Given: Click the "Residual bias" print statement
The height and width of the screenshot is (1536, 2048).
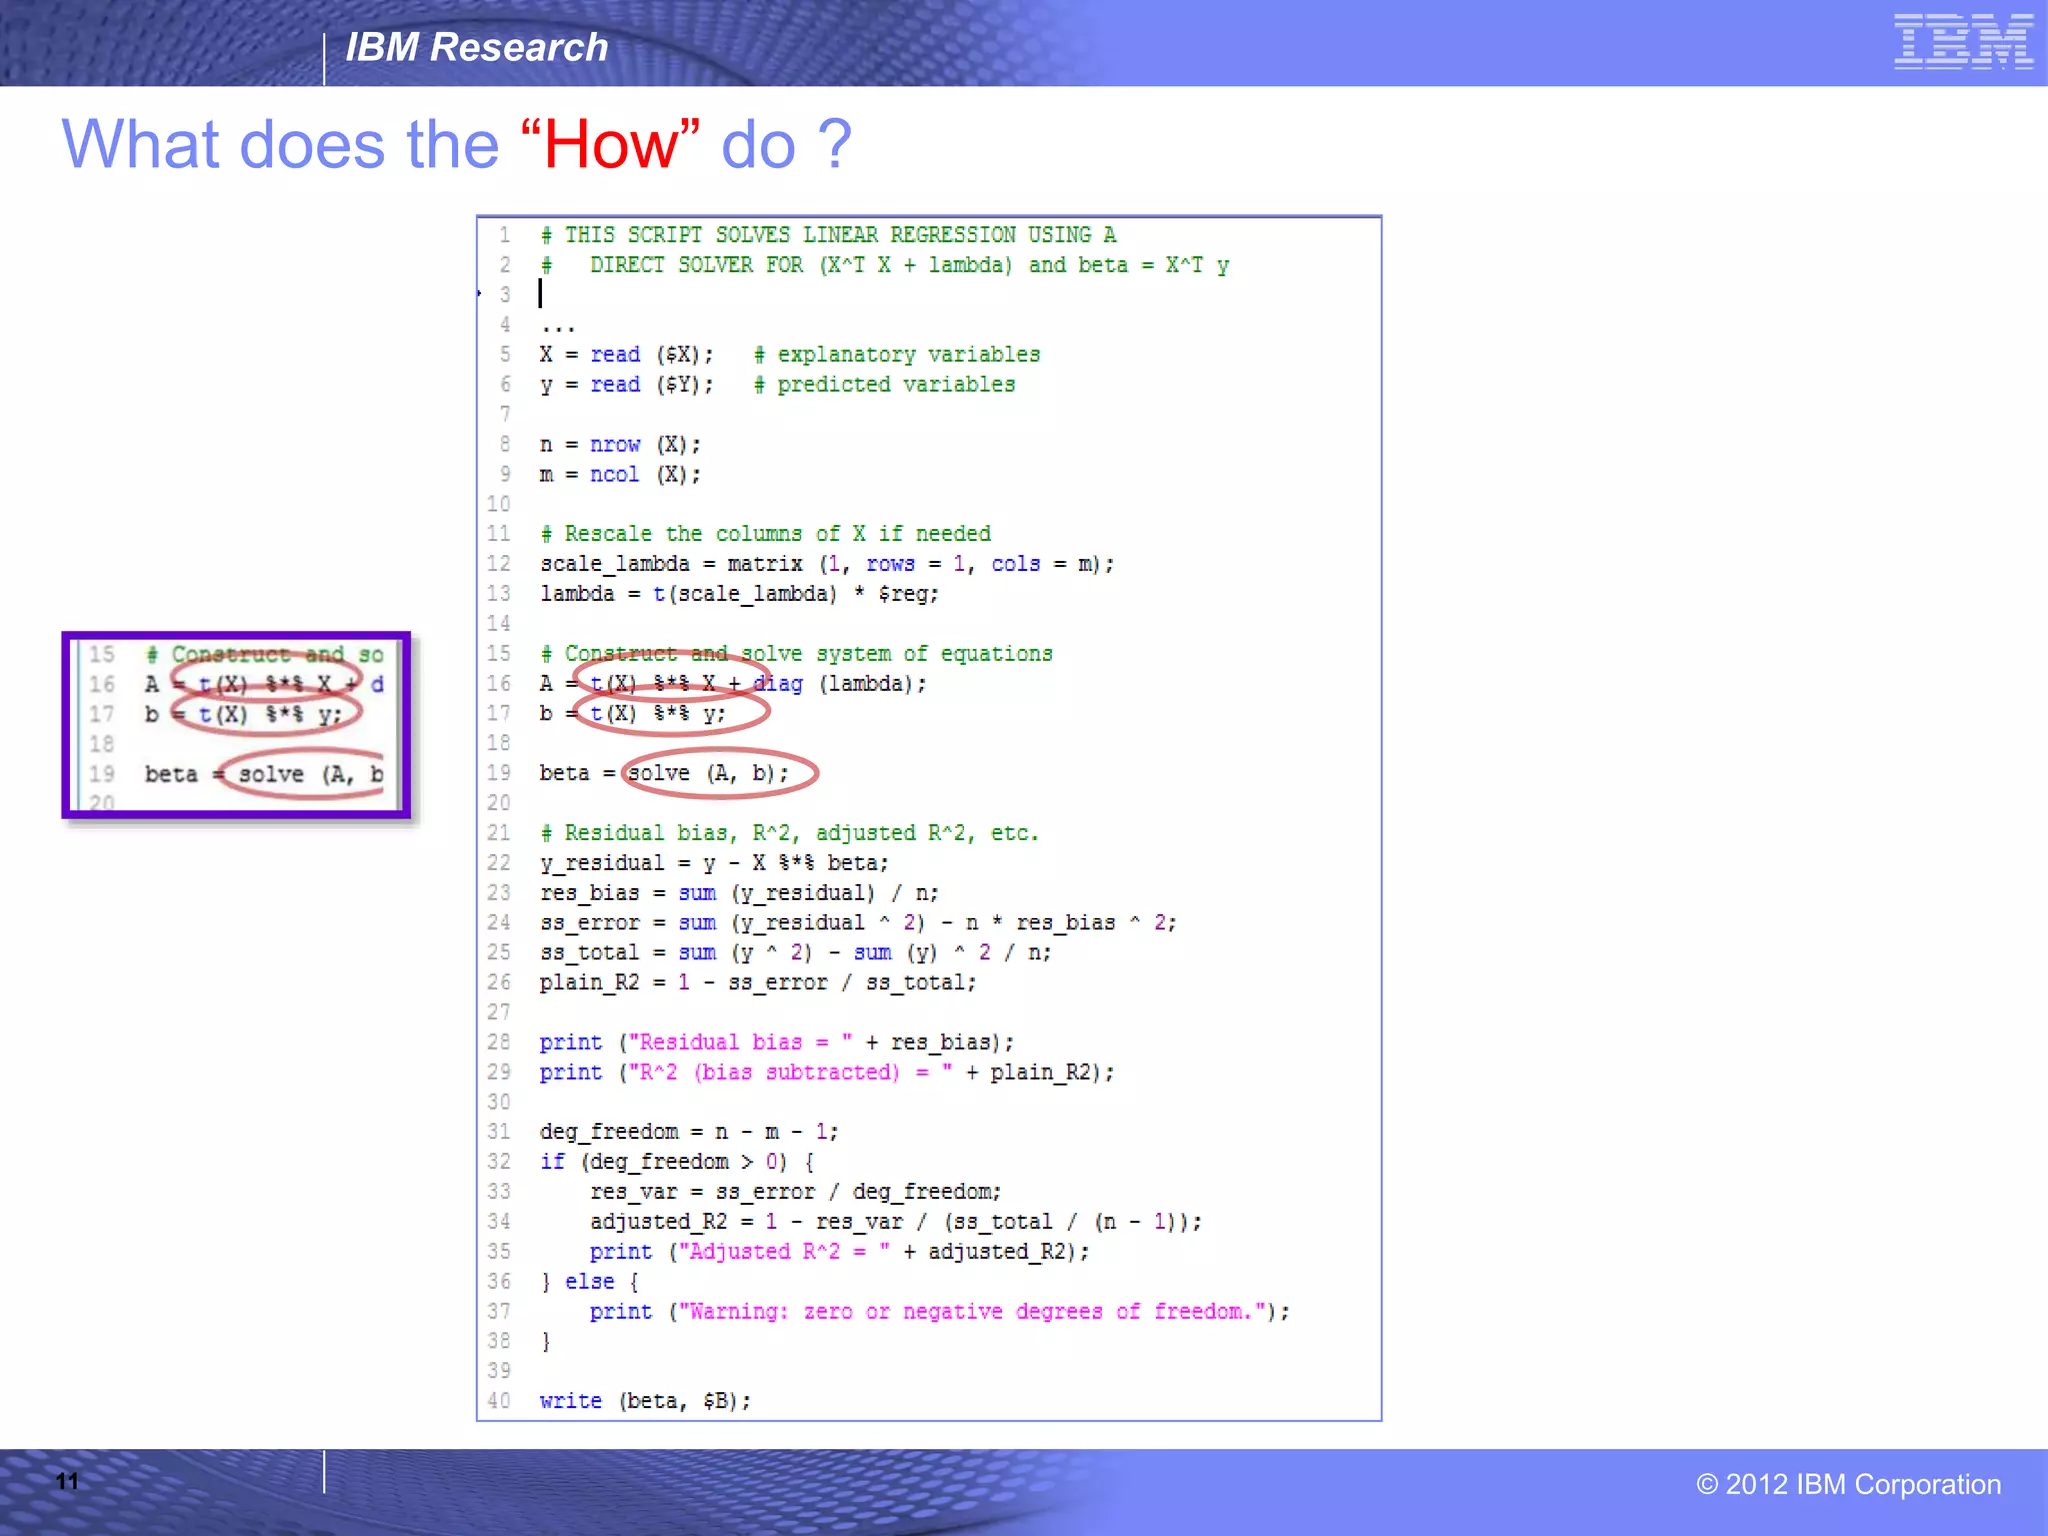Looking at the screenshot, I should tap(776, 1042).
